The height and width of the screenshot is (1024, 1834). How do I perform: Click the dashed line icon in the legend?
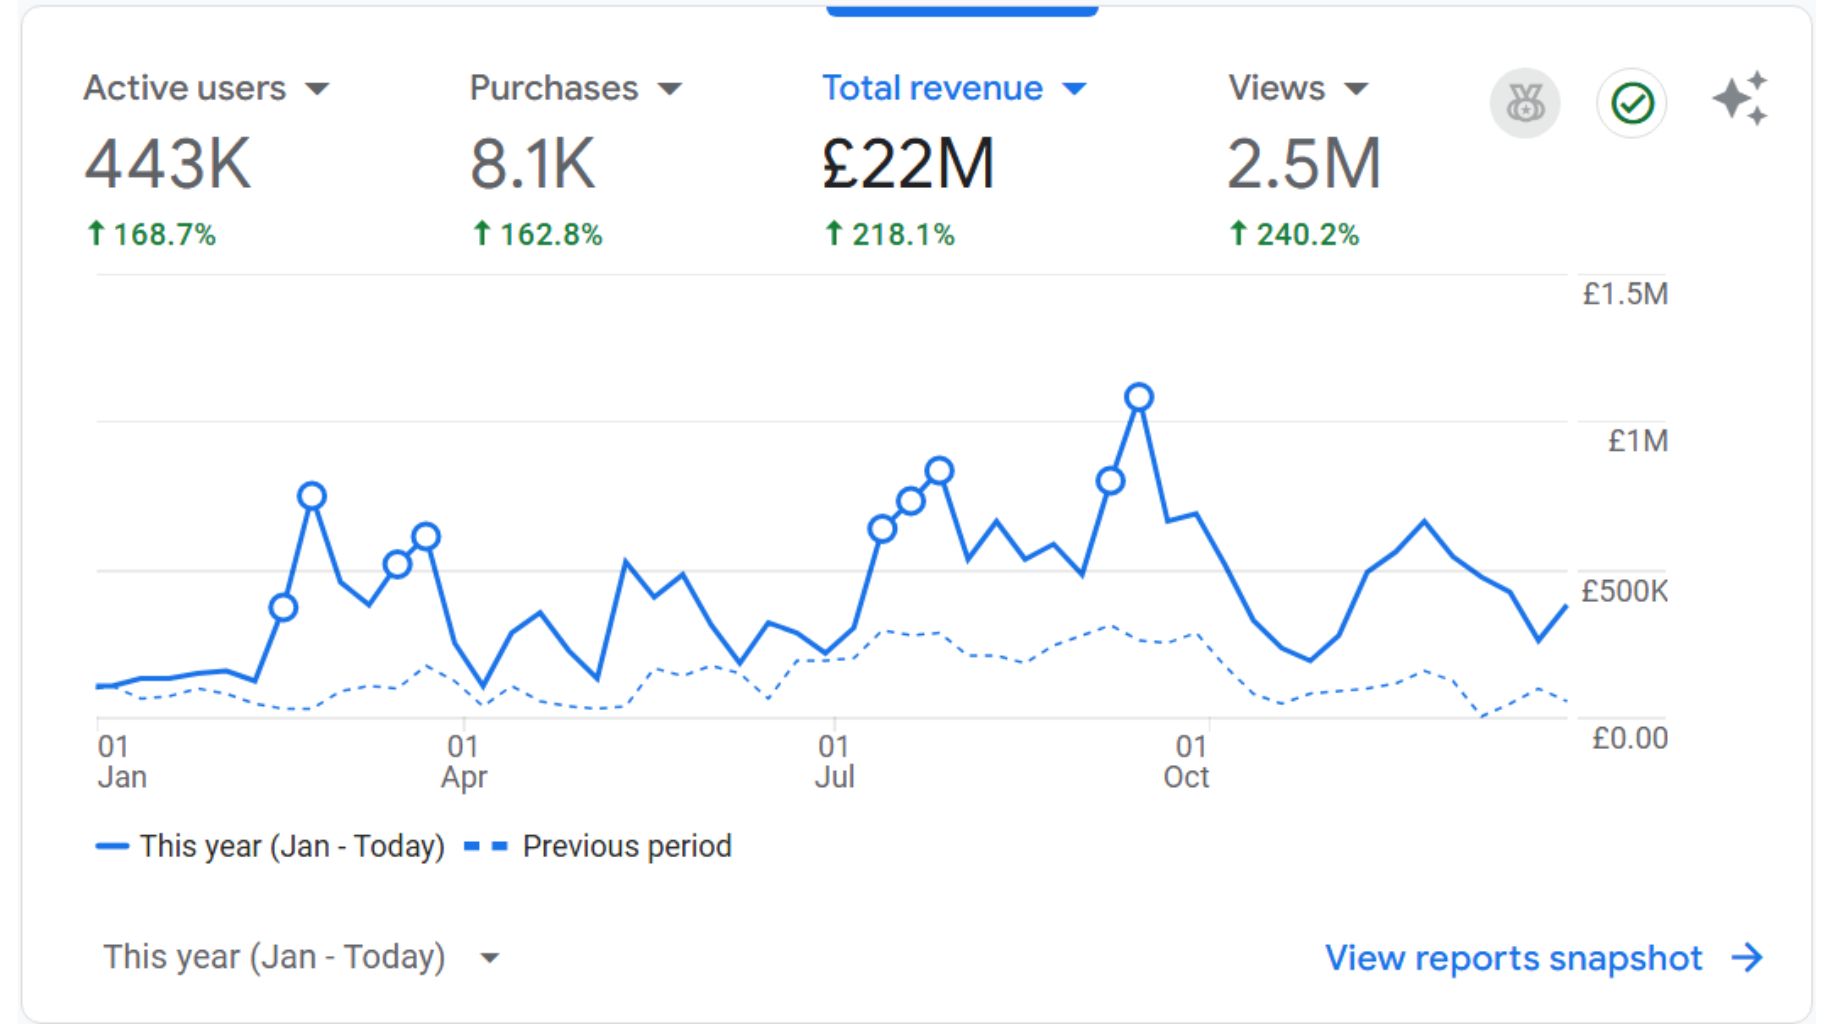486,847
